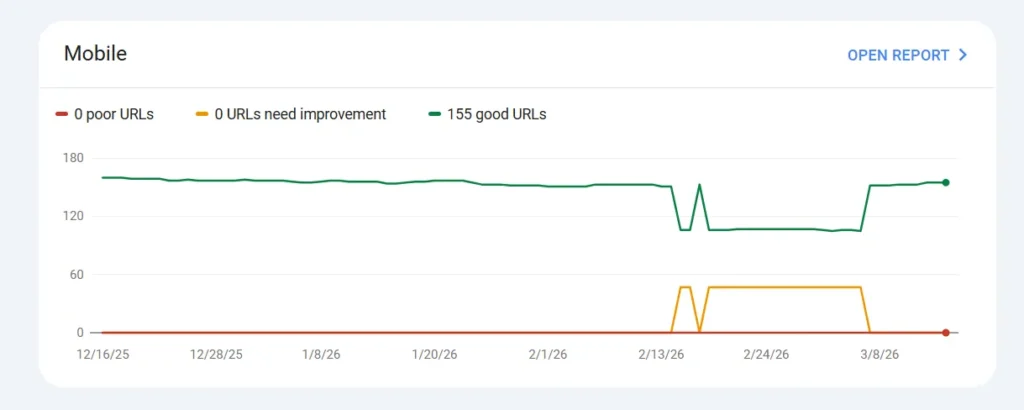This screenshot has width=1024, height=410.
Task: Click the red poor URLs legend marker
Action: [x=61, y=114]
